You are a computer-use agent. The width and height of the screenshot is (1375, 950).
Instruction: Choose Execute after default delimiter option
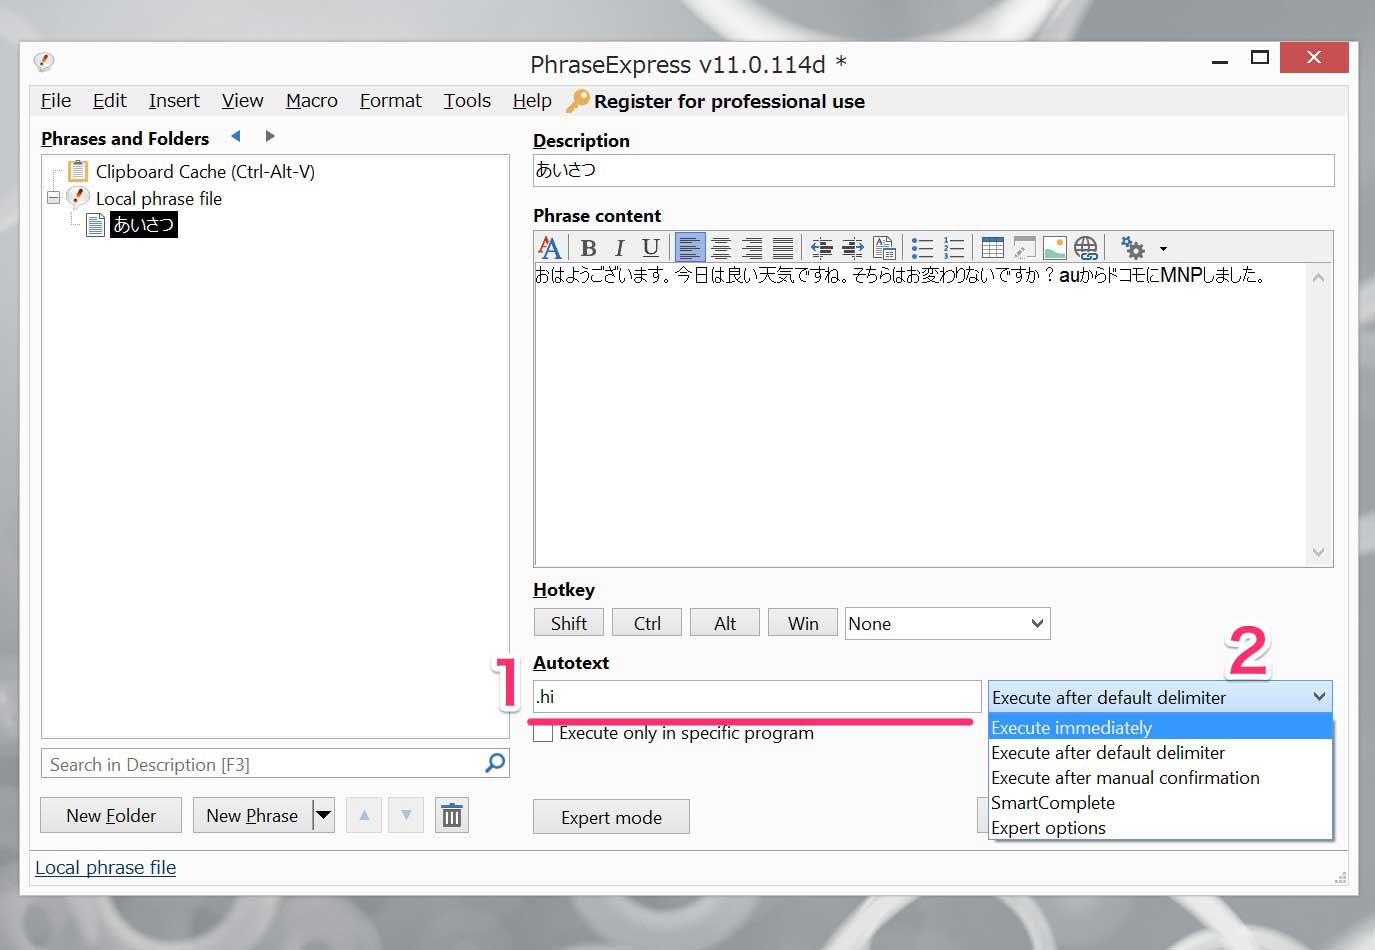coord(1160,752)
